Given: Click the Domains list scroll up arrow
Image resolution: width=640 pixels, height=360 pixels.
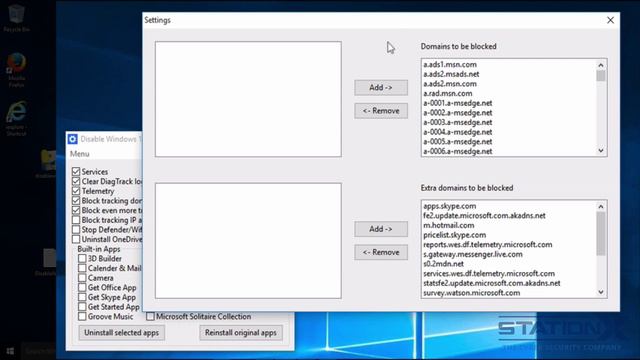Looking at the screenshot, I should (601, 65).
